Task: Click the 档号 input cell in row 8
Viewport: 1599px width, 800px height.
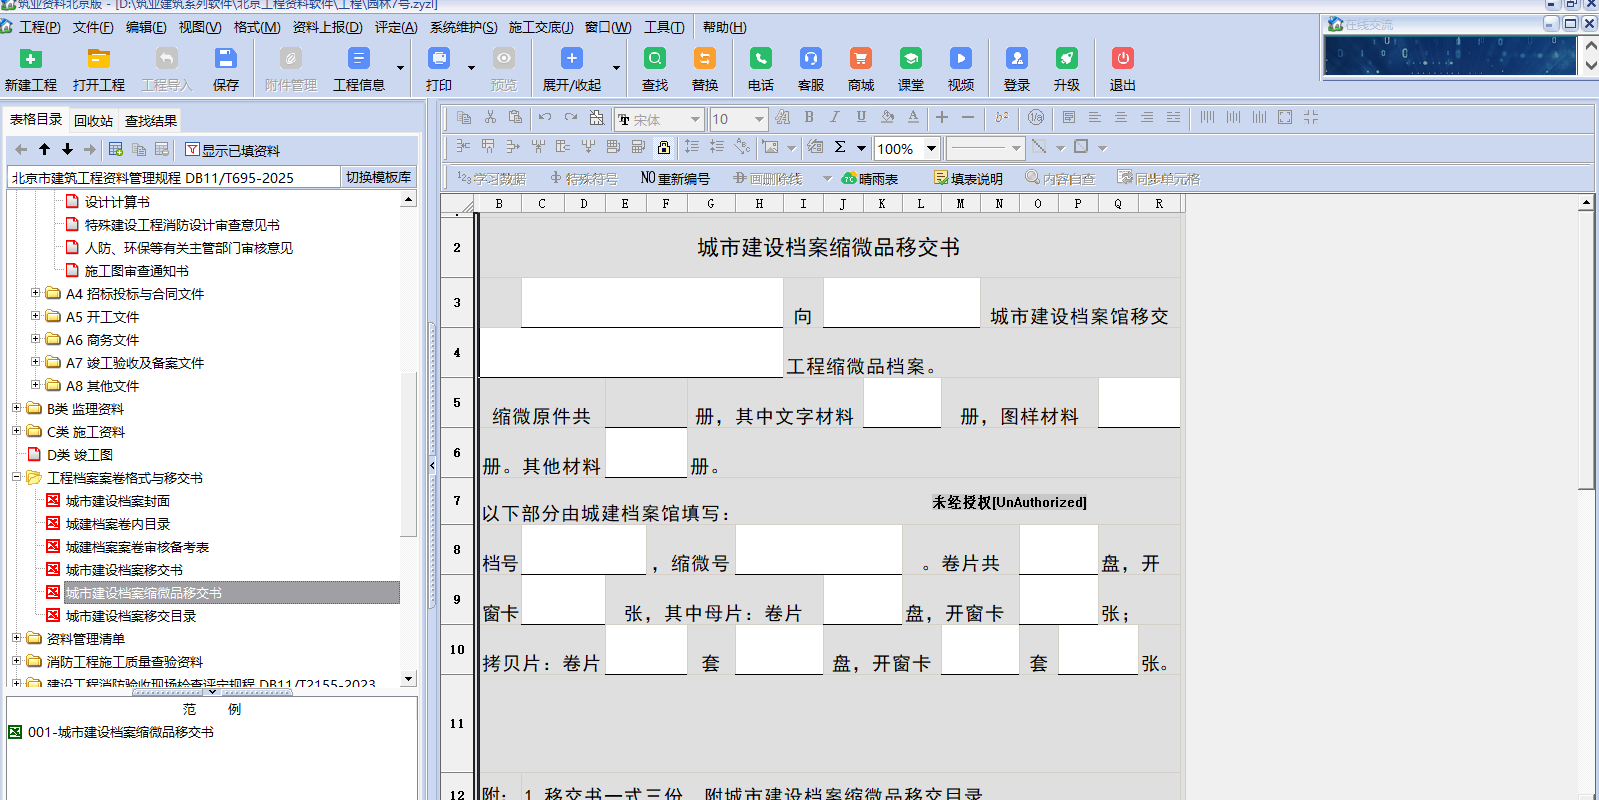Action: (x=583, y=550)
